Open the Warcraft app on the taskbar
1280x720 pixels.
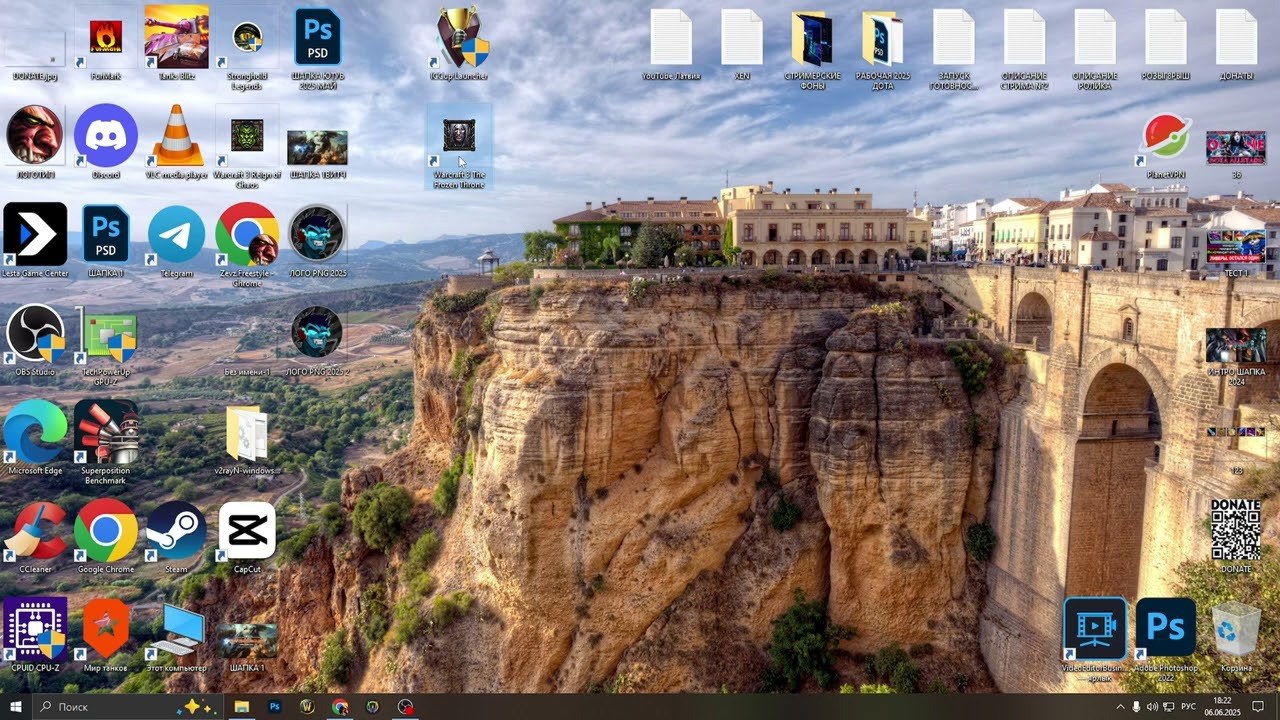tap(307, 707)
